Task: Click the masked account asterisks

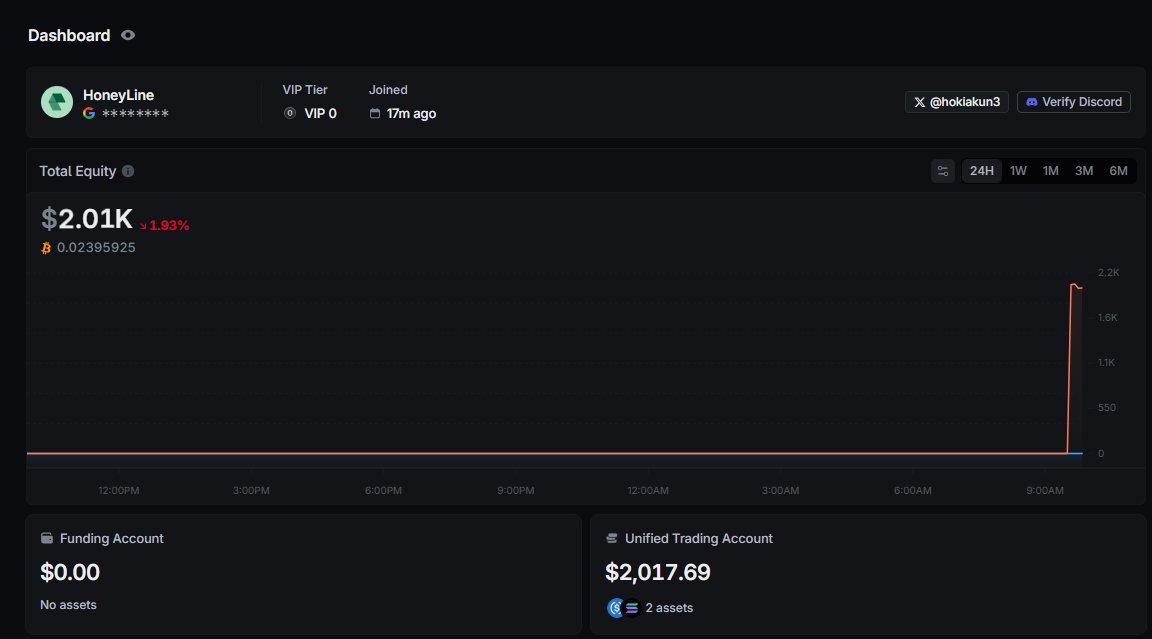Action: tap(135, 114)
